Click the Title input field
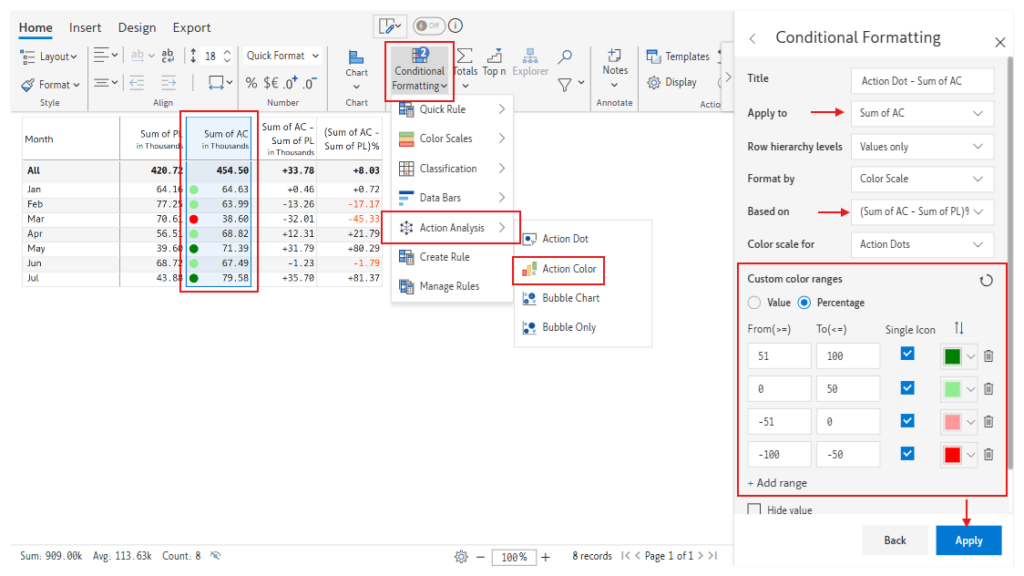 click(x=922, y=81)
